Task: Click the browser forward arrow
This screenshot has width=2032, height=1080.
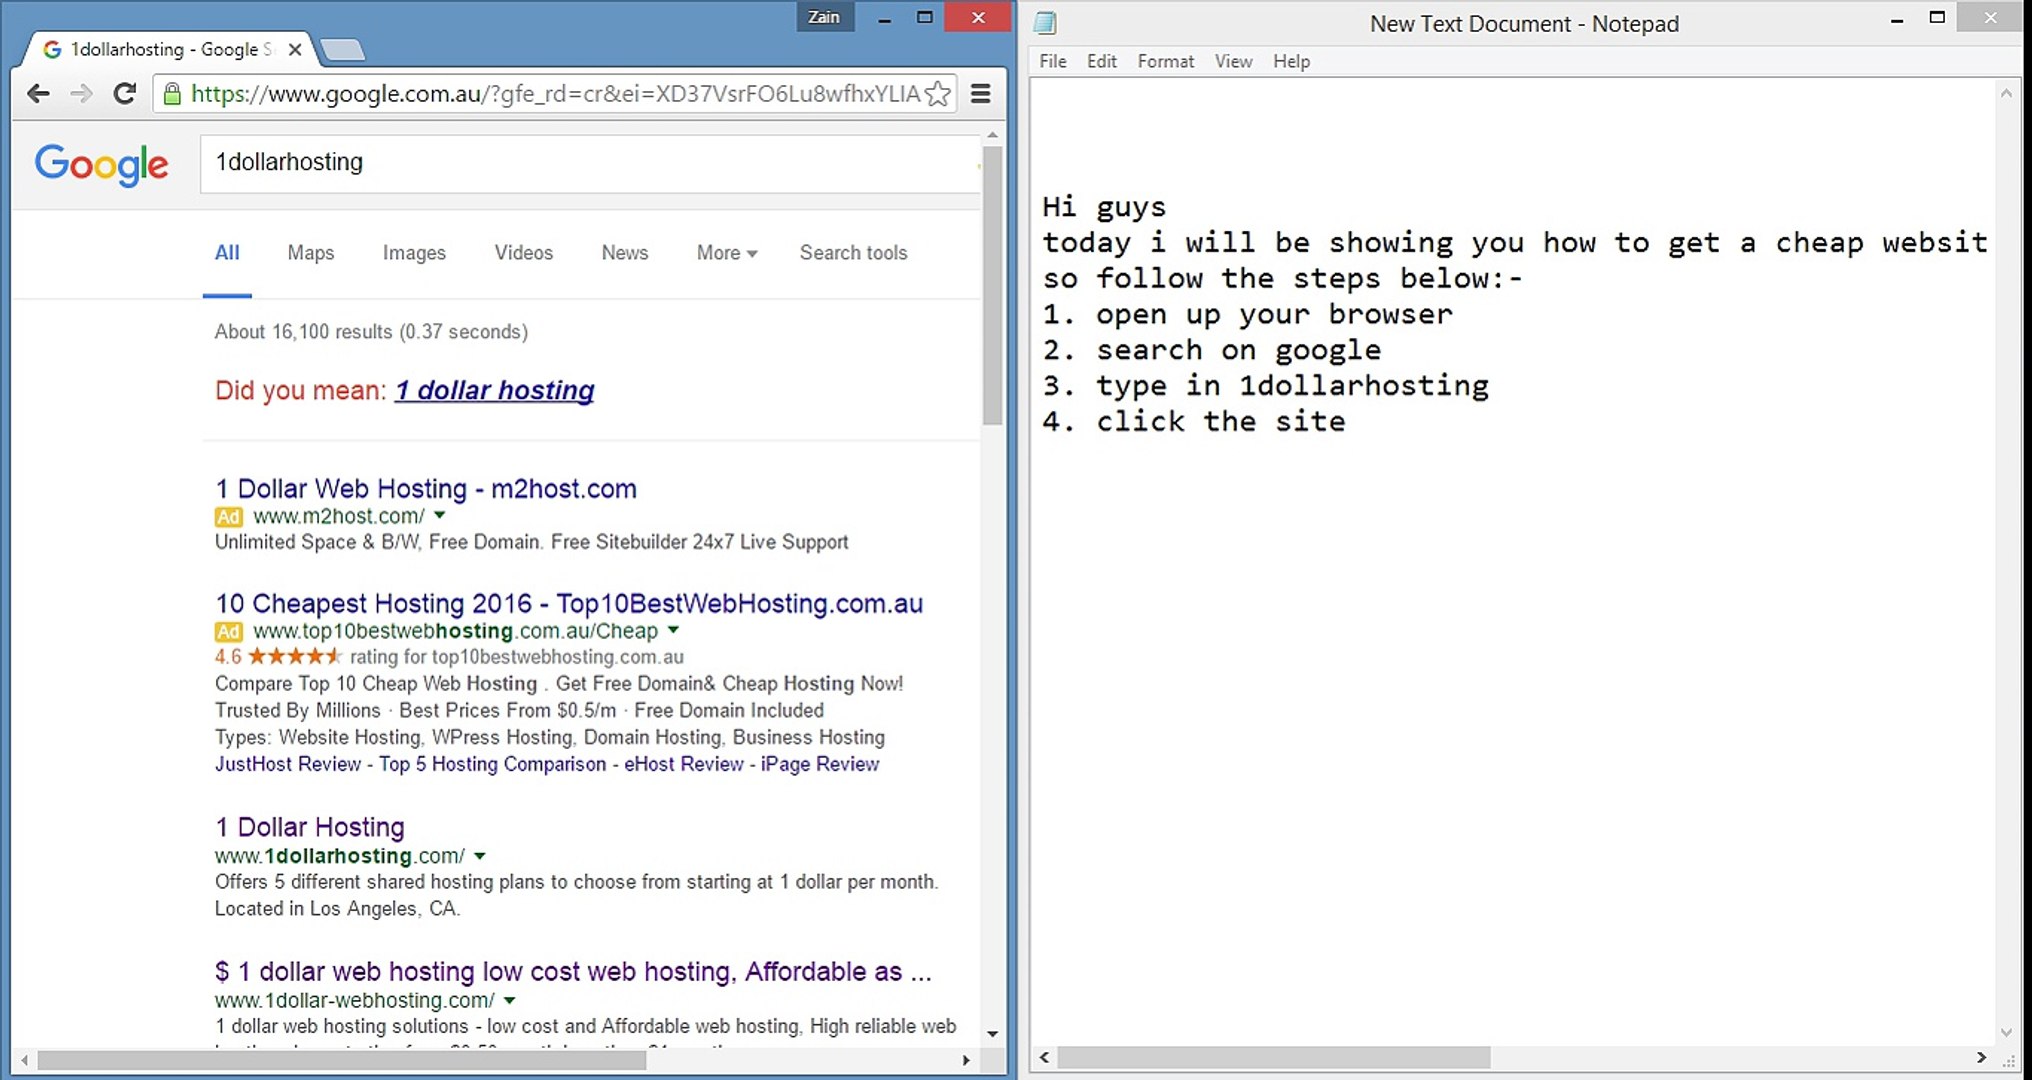Action: [81, 94]
